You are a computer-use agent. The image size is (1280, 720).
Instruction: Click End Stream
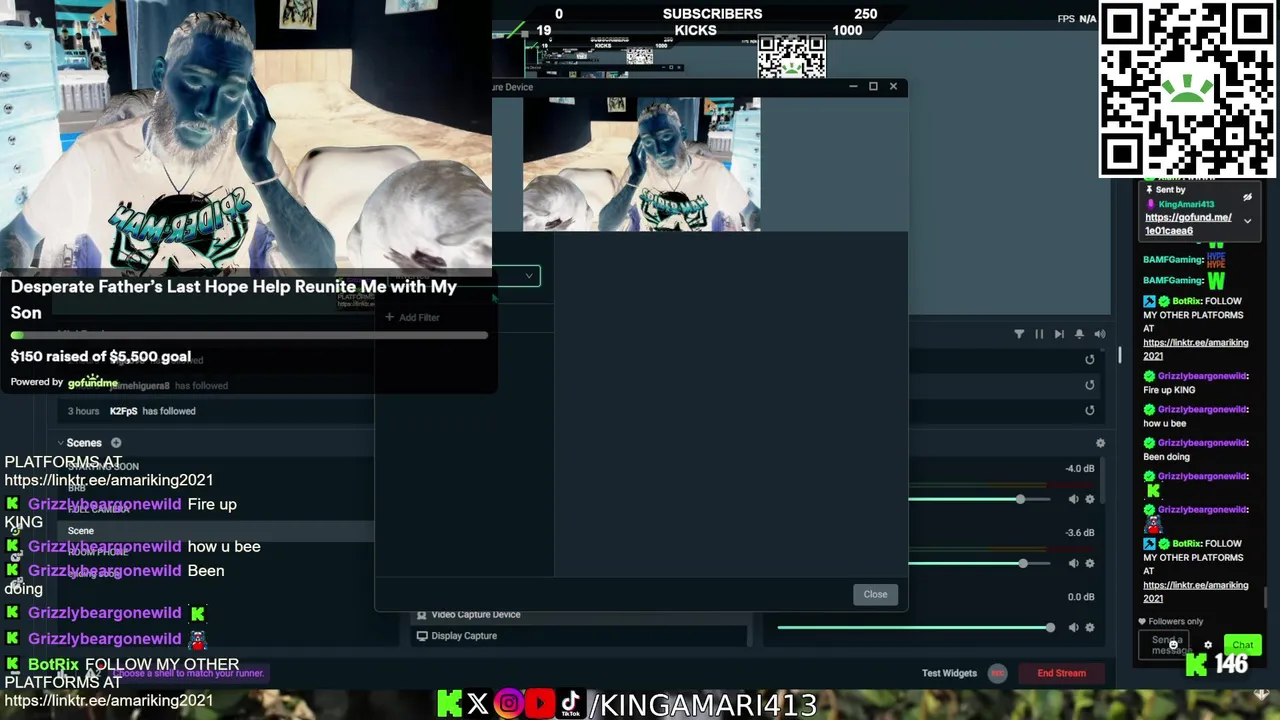[1061, 673]
